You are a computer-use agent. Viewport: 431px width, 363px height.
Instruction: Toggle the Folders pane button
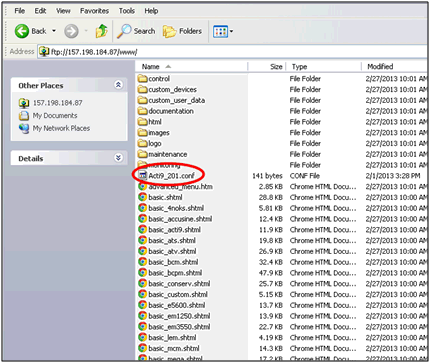pyautogui.click(x=182, y=31)
